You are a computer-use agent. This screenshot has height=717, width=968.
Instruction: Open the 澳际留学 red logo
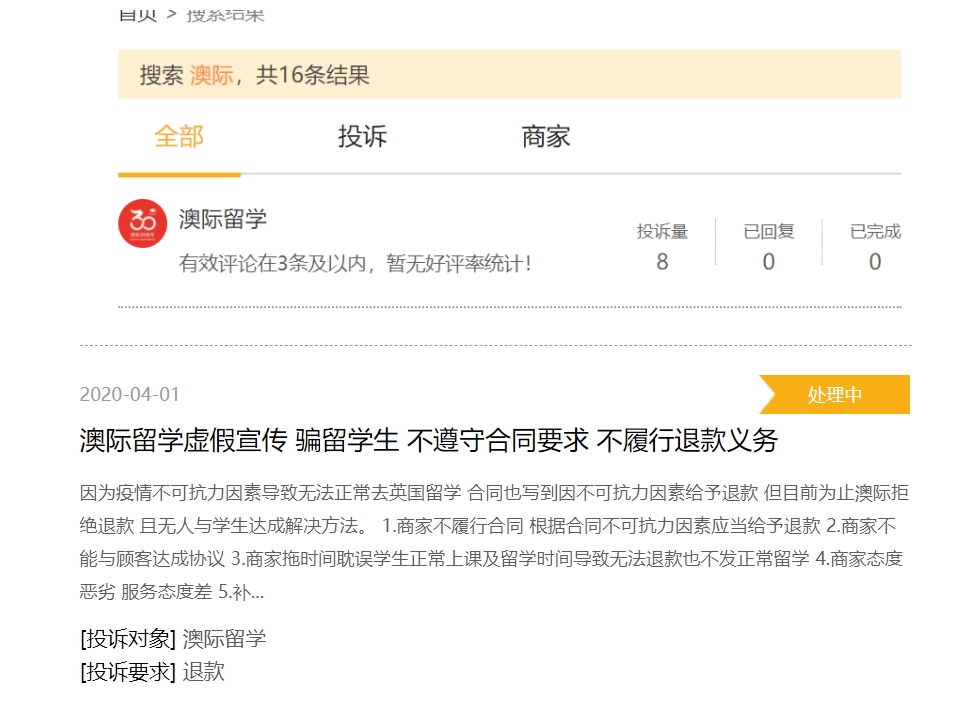pyautogui.click(x=143, y=223)
